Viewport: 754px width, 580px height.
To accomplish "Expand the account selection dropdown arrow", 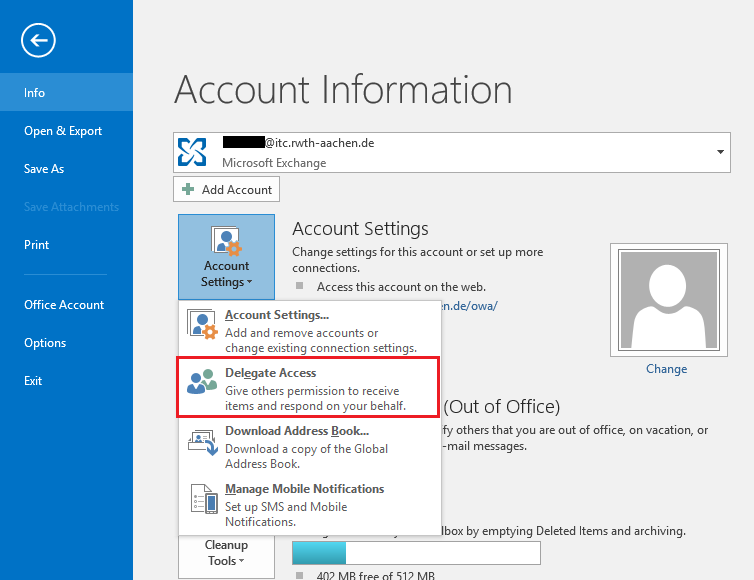I will pyautogui.click(x=720, y=151).
